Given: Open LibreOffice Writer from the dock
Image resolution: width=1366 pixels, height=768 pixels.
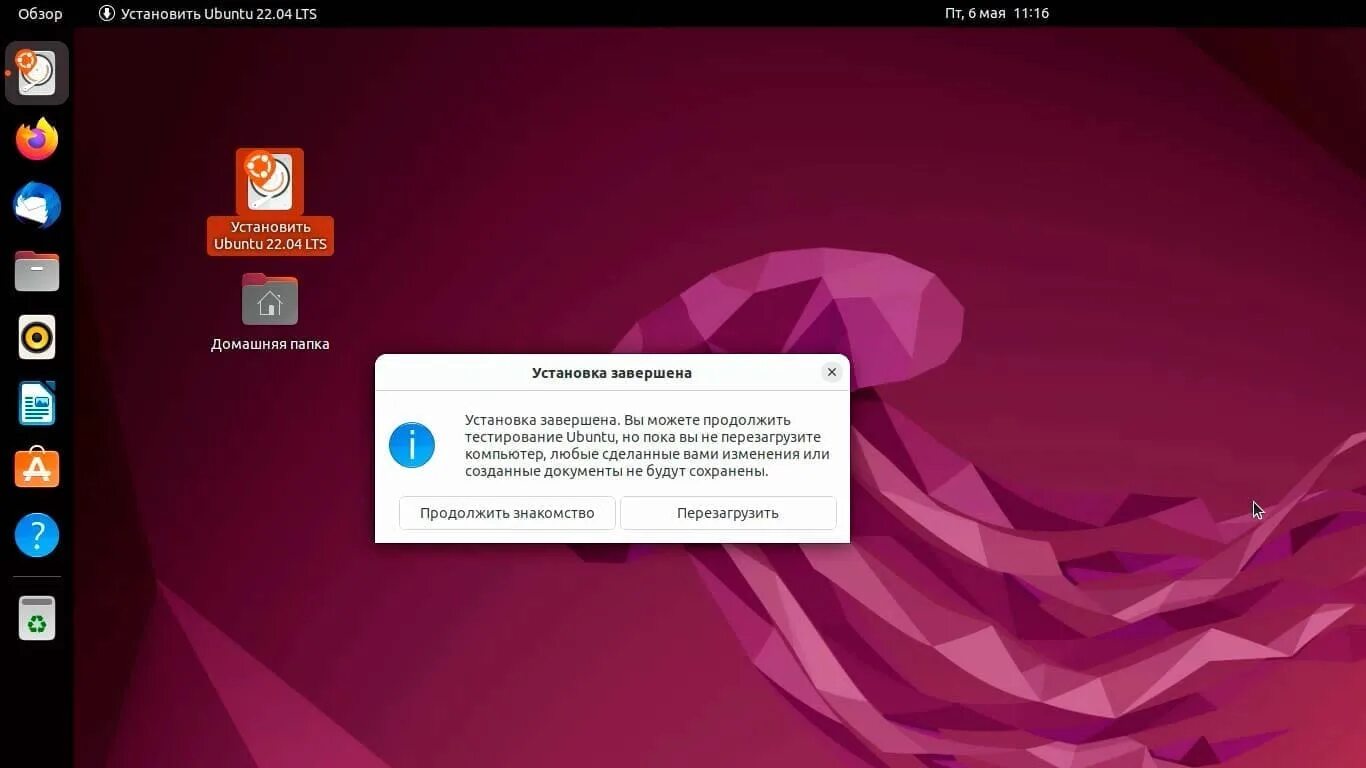Looking at the screenshot, I should tap(37, 403).
